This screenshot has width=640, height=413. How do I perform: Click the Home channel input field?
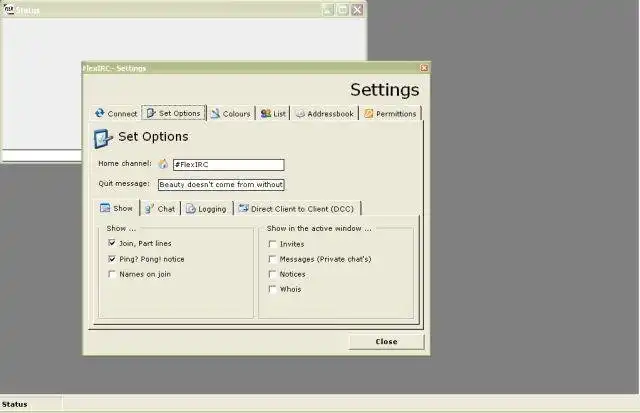point(229,164)
